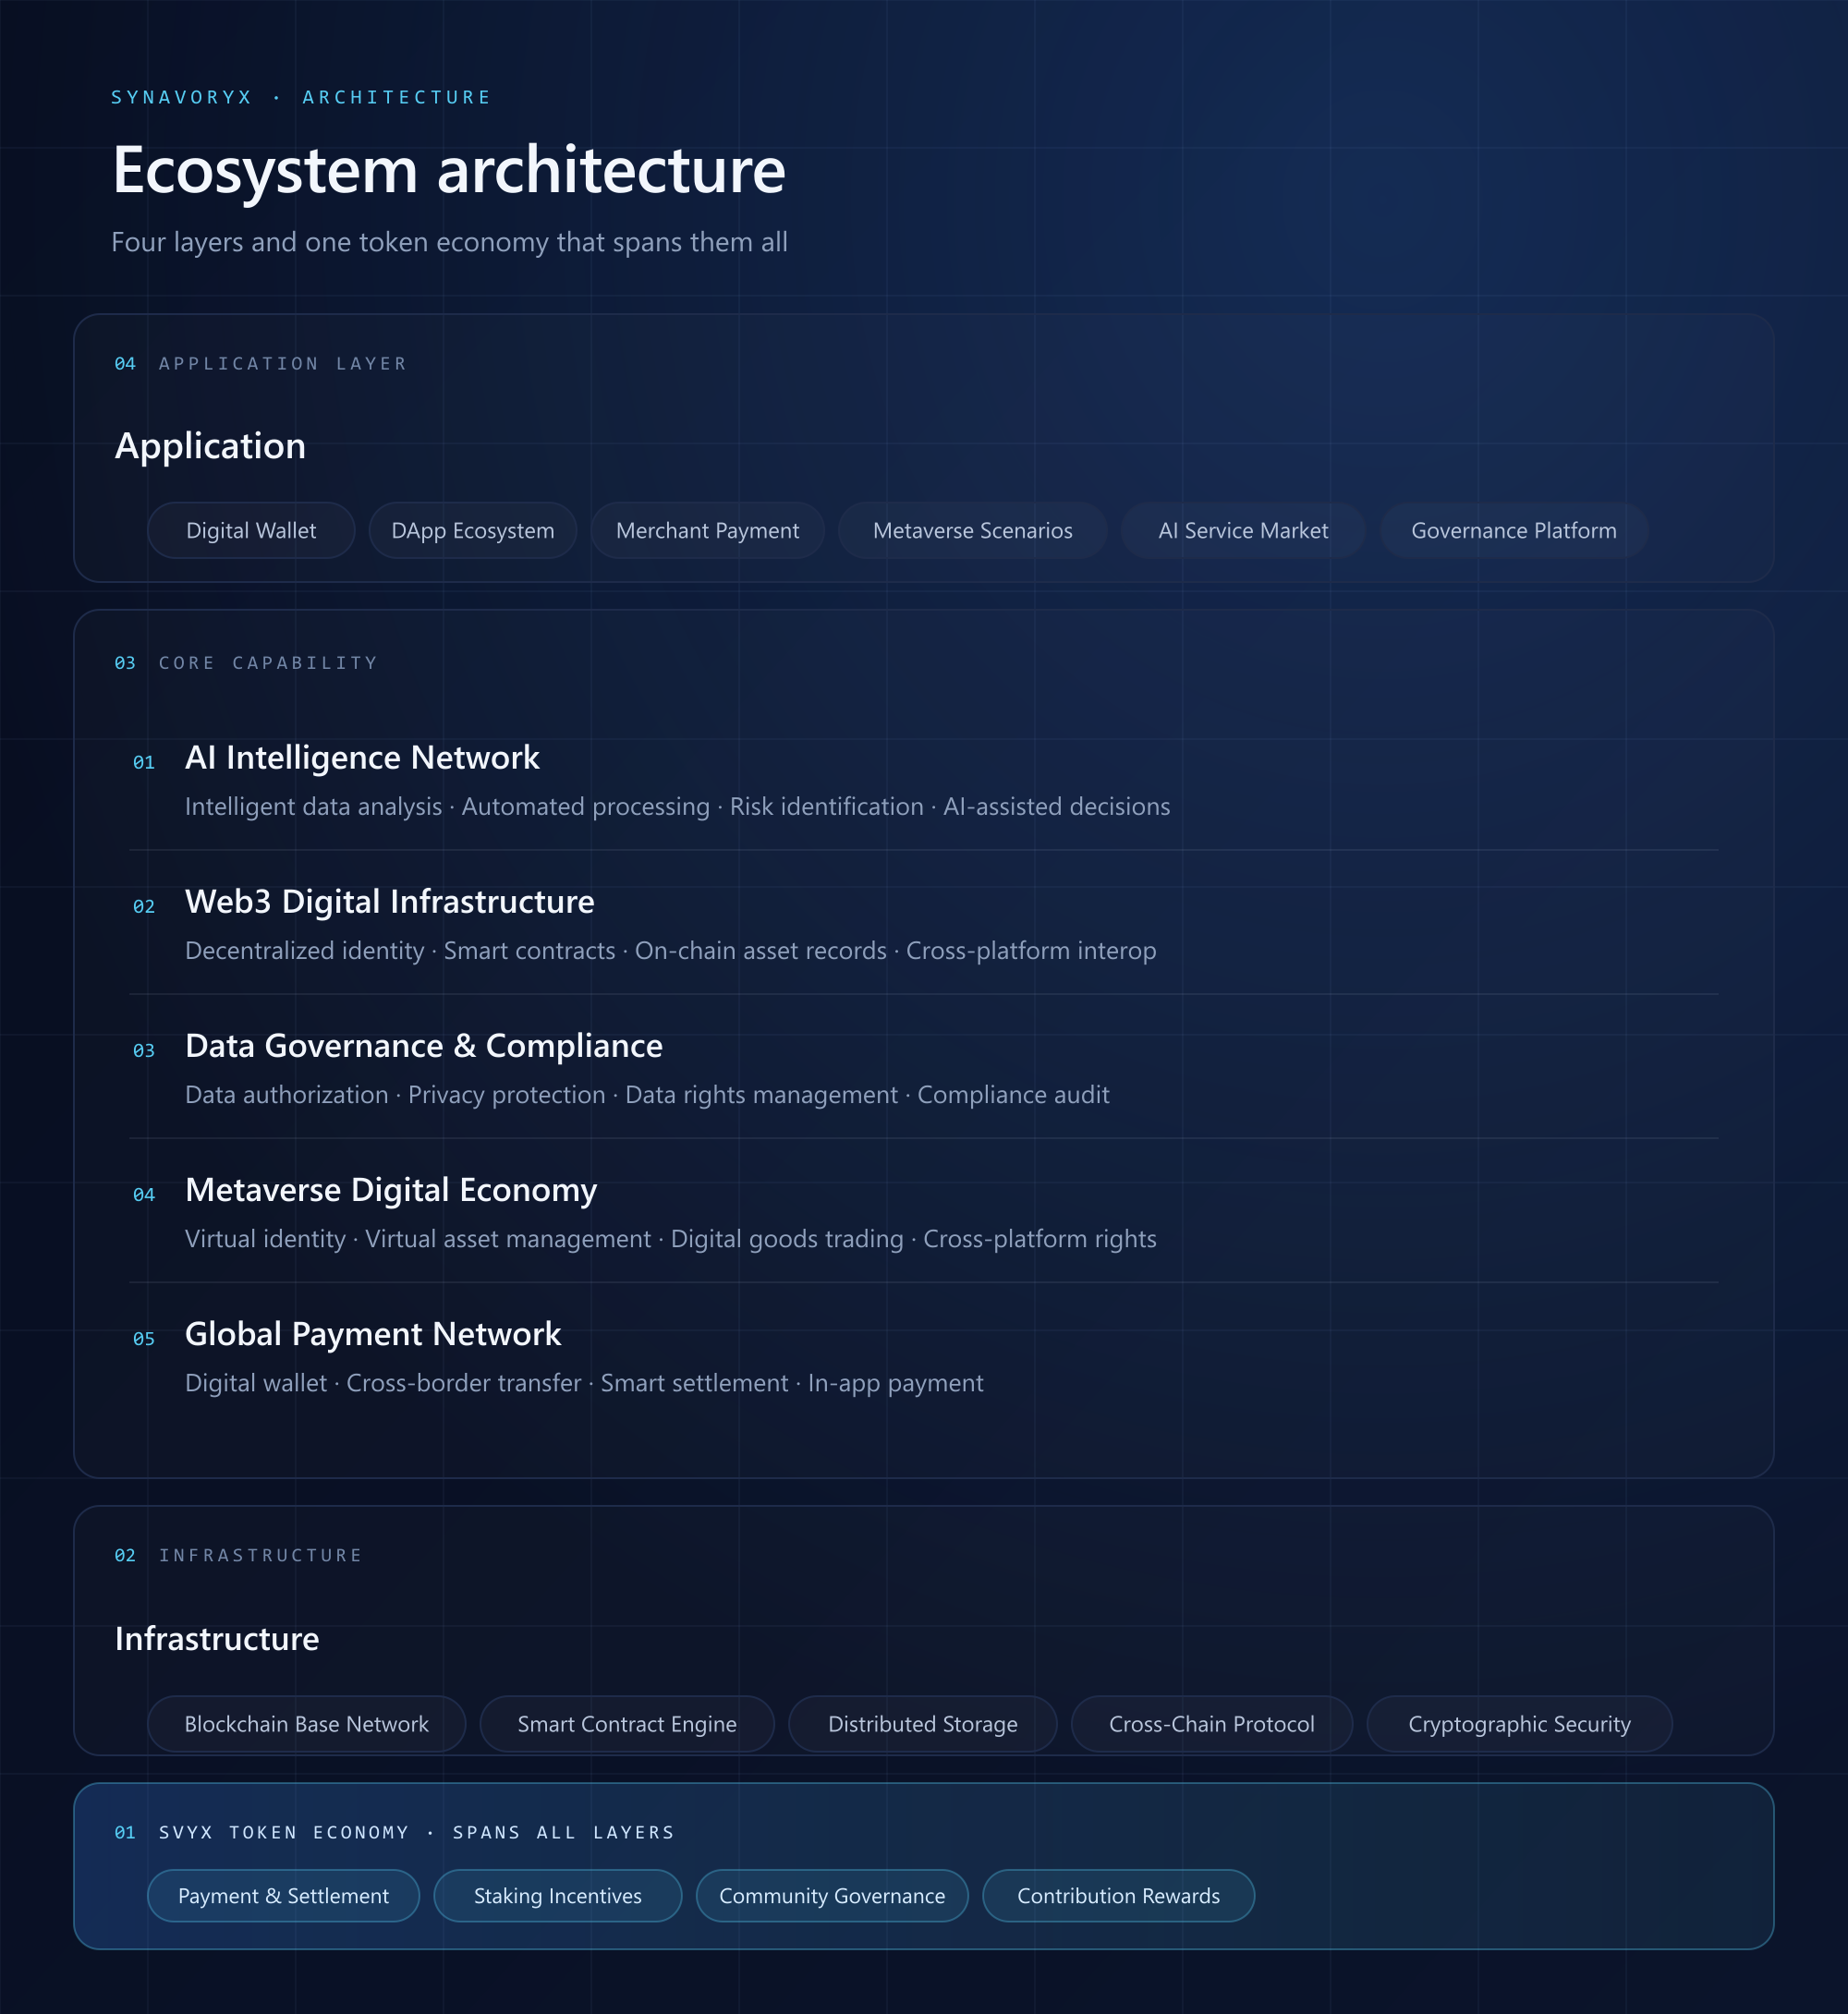Click the Digital Wallet pill

coord(251,530)
